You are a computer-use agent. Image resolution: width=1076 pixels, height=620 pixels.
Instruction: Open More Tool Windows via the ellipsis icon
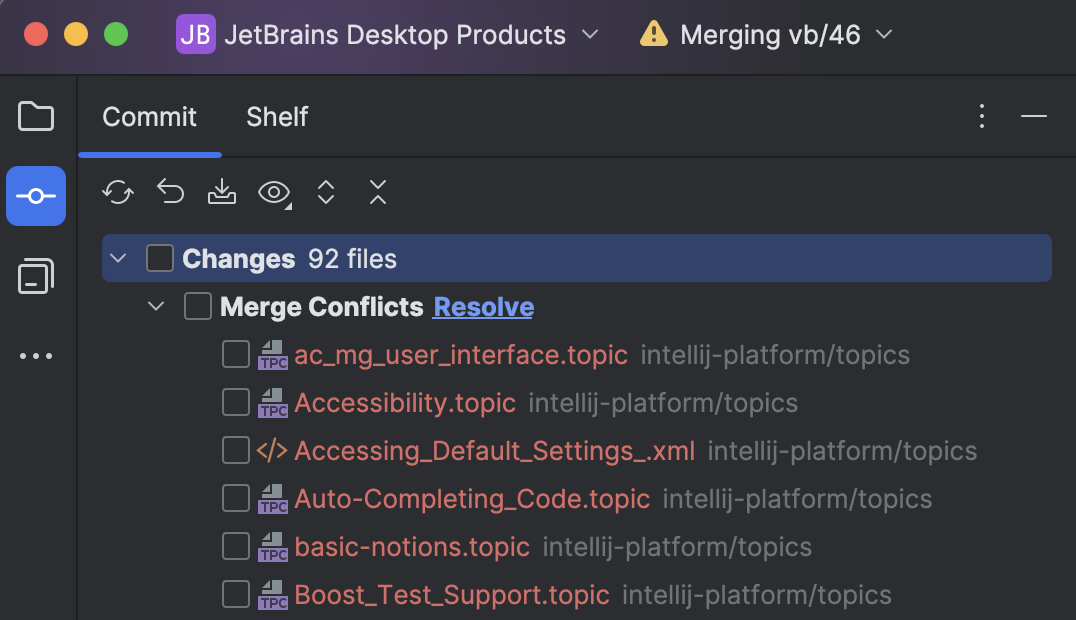36,356
